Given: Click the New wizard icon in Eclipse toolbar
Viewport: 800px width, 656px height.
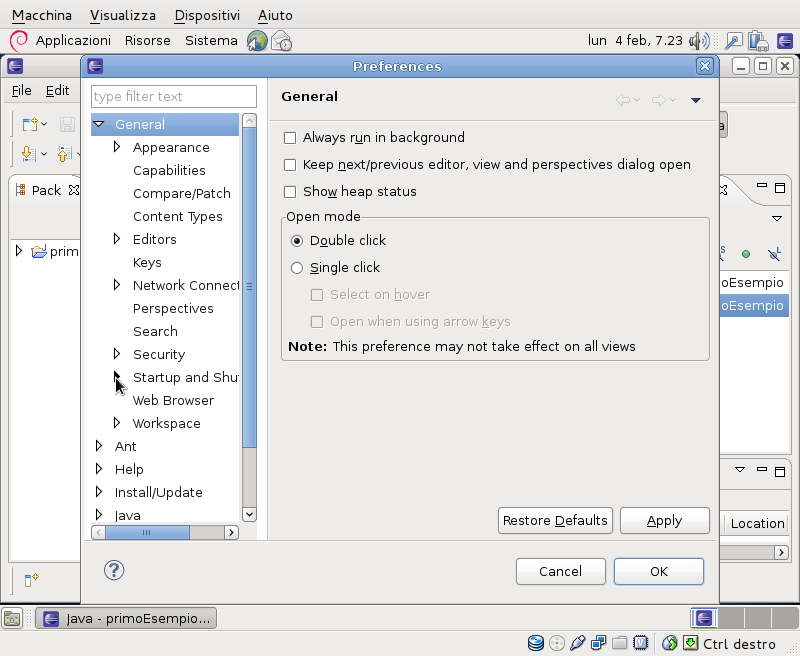Looking at the screenshot, I should pyautogui.click(x=30, y=124).
